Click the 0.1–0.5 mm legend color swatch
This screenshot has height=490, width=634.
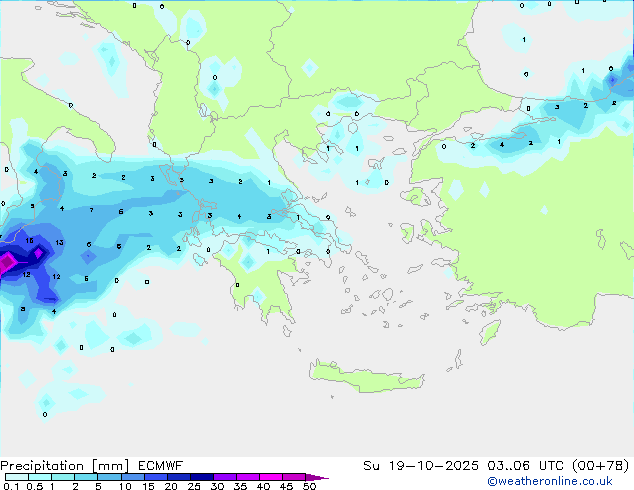(x=17, y=477)
